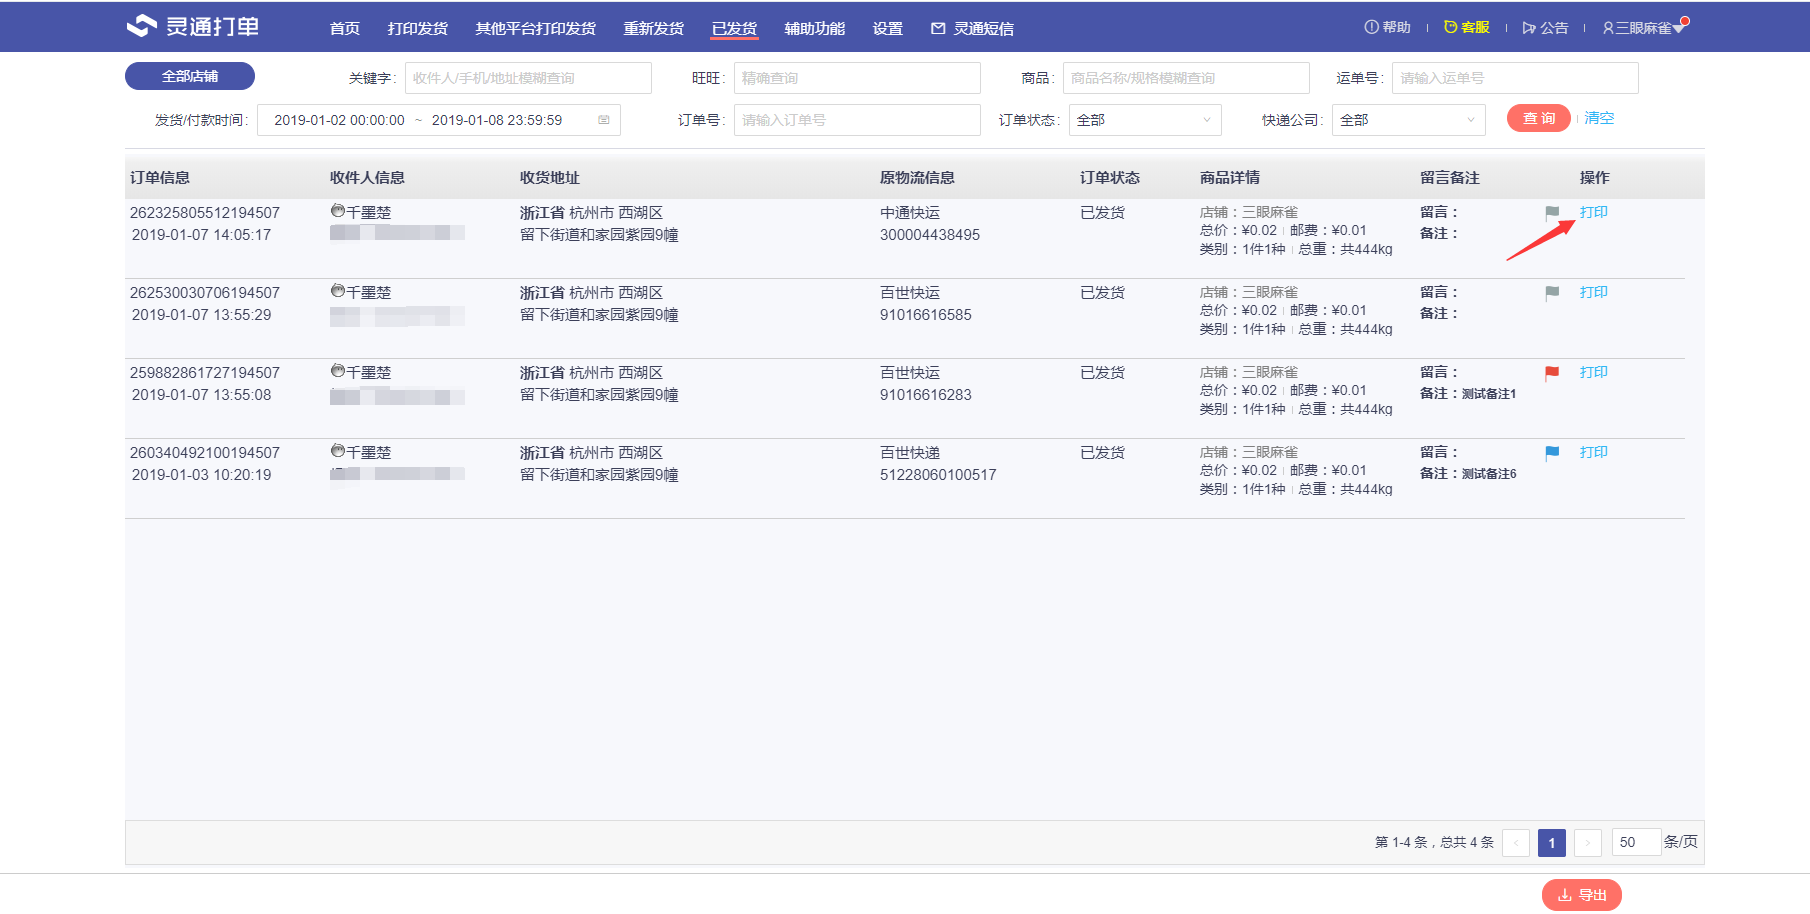Click page number 1

coord(1552,843)
